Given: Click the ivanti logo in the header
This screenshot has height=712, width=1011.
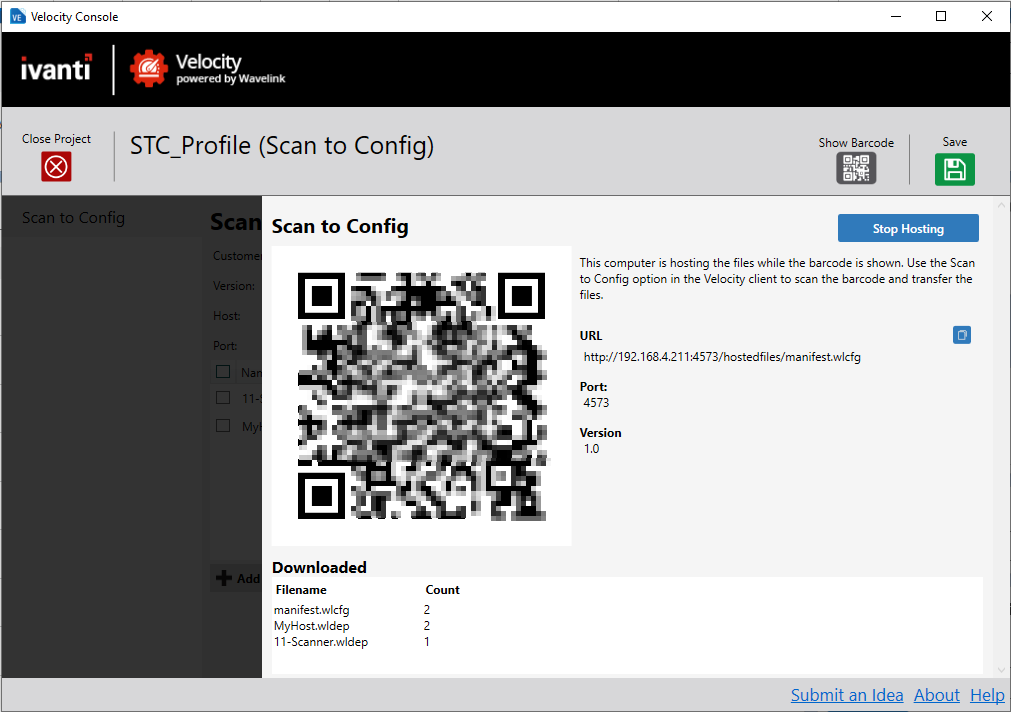Looking at the screenshot, I should coord(55,69).
